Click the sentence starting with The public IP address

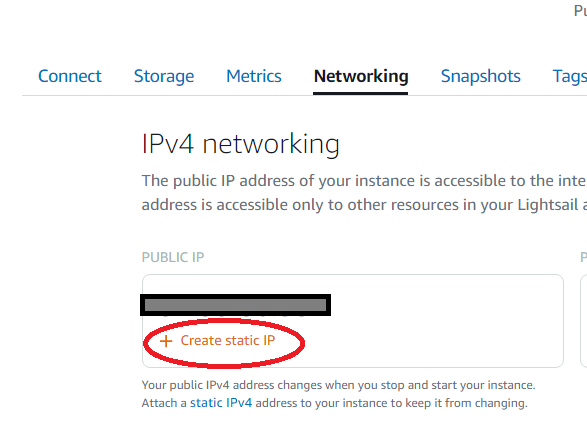364,181
